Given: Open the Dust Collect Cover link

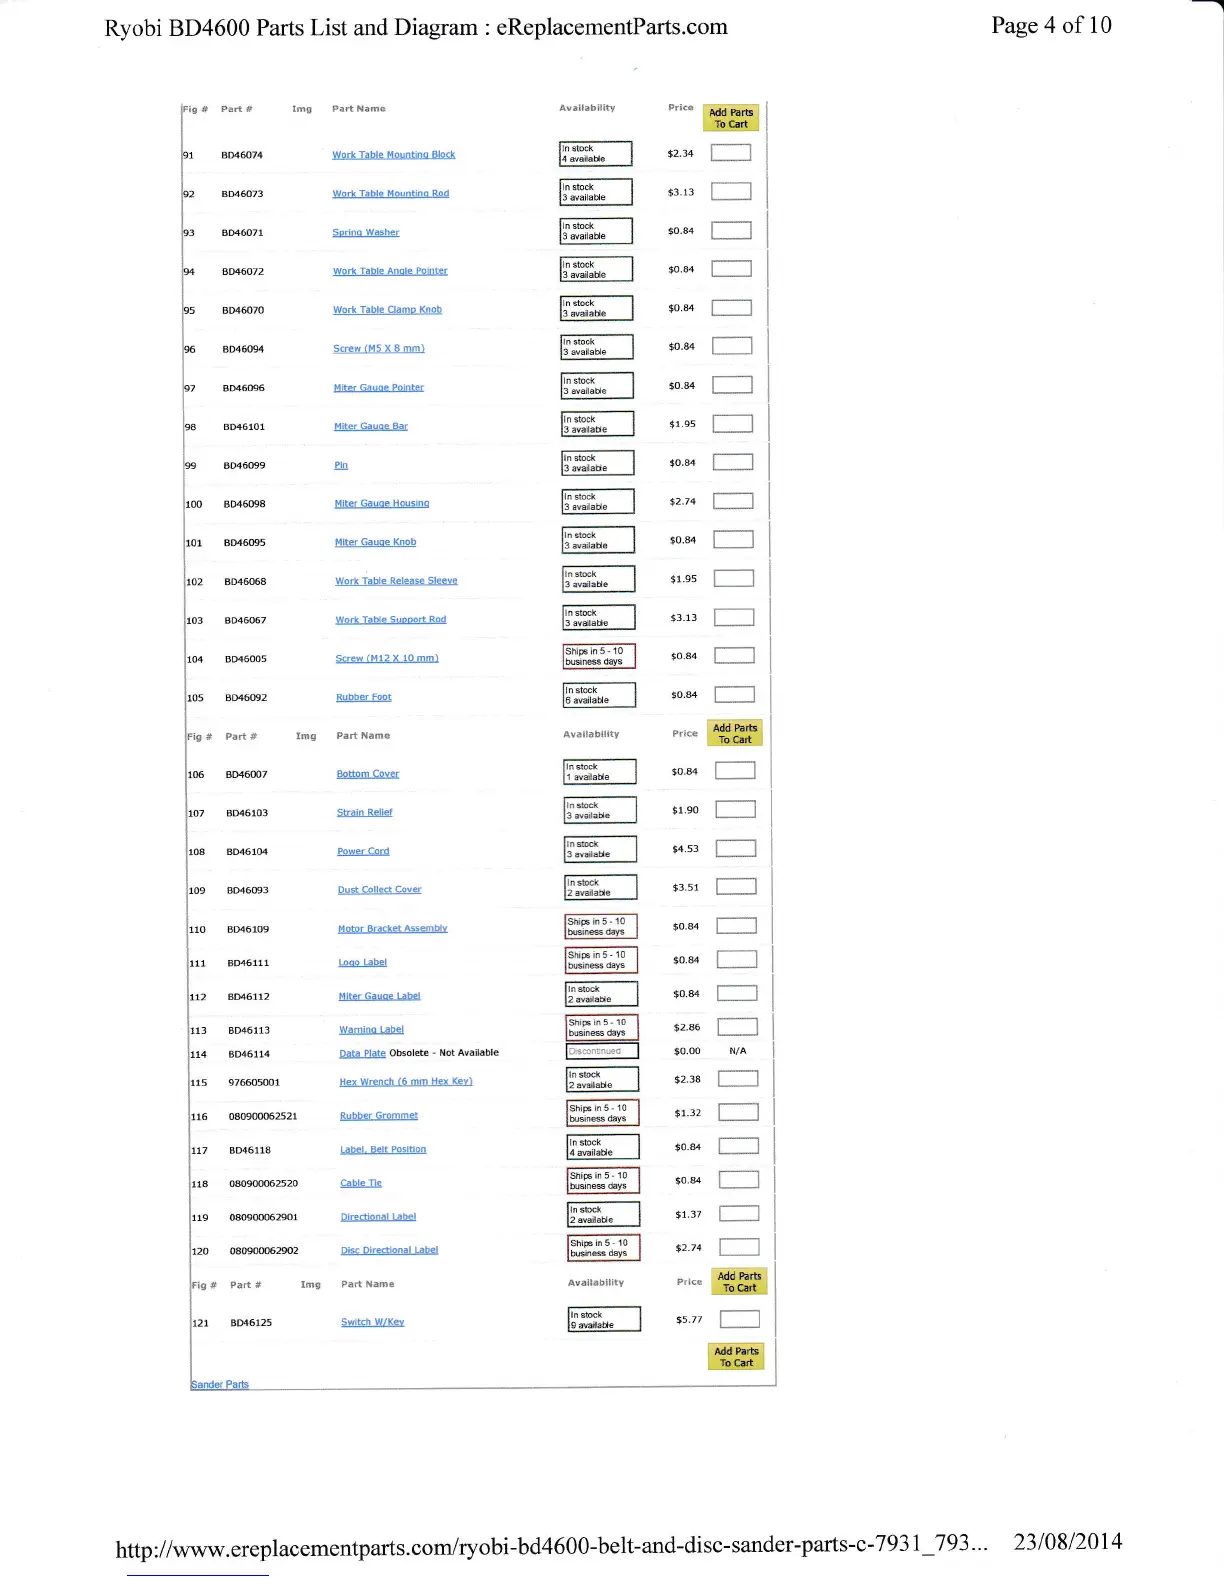Looking at the screenshot, I should click(379, 890).
